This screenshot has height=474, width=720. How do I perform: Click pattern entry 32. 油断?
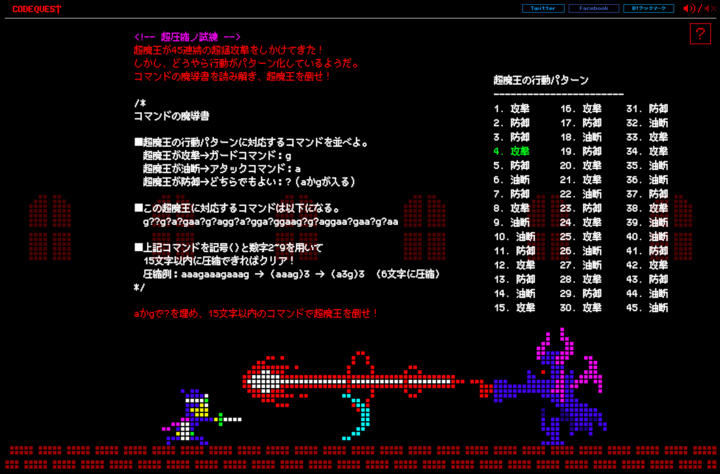click(647, 123)
